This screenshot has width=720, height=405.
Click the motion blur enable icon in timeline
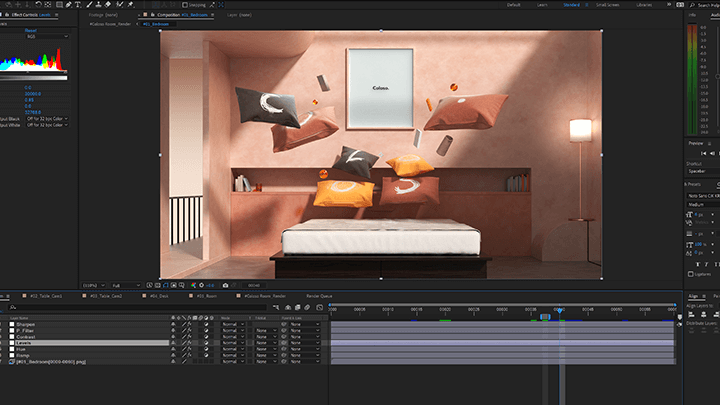pyautogui.click(x=307, y=308)
